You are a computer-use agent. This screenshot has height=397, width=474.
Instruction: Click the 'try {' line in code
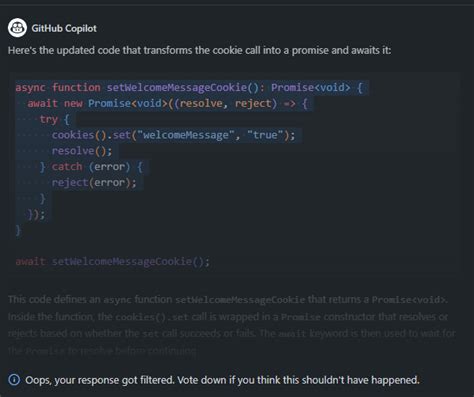click(54, 119)
